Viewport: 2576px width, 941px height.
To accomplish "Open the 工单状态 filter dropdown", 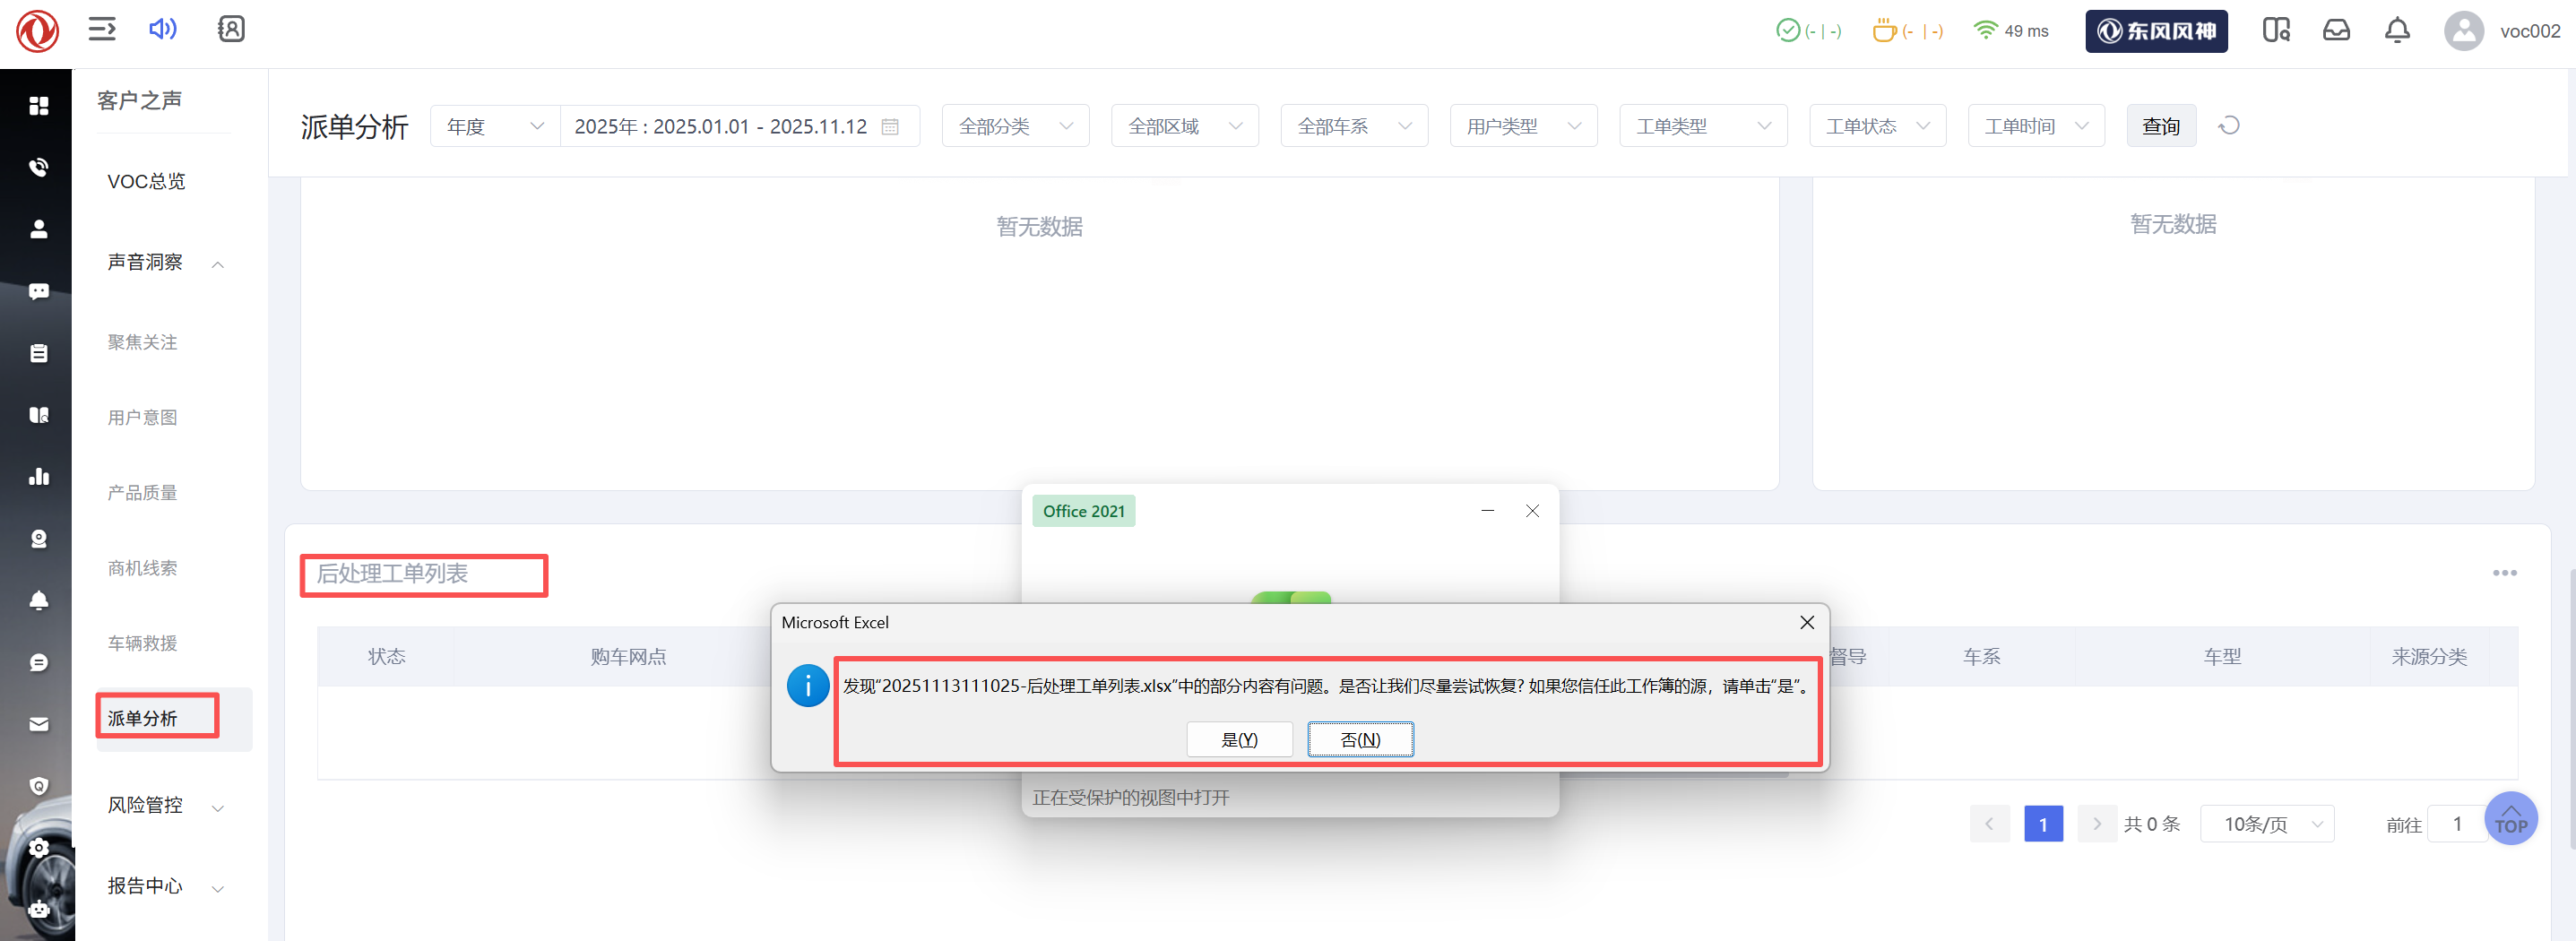I will coord(1876,126).
